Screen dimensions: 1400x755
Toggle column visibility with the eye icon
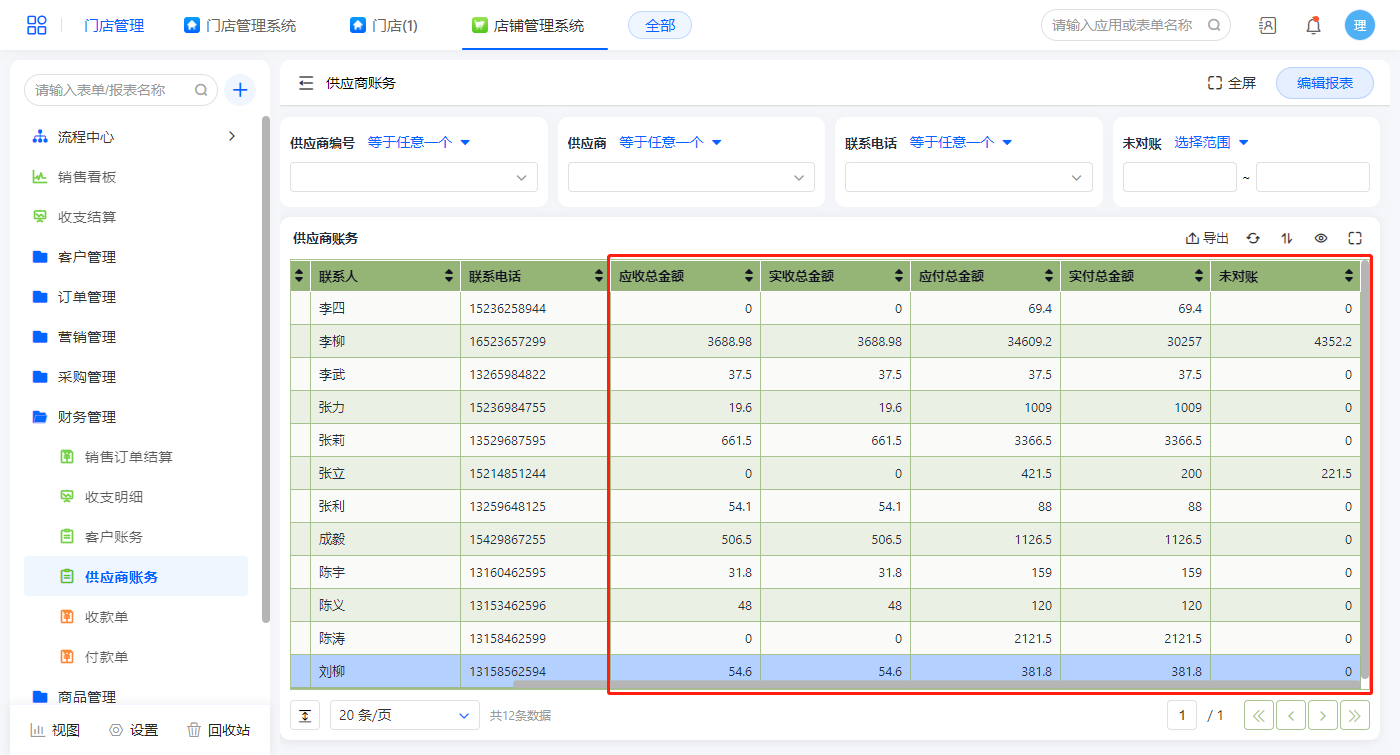[1321, 238]
